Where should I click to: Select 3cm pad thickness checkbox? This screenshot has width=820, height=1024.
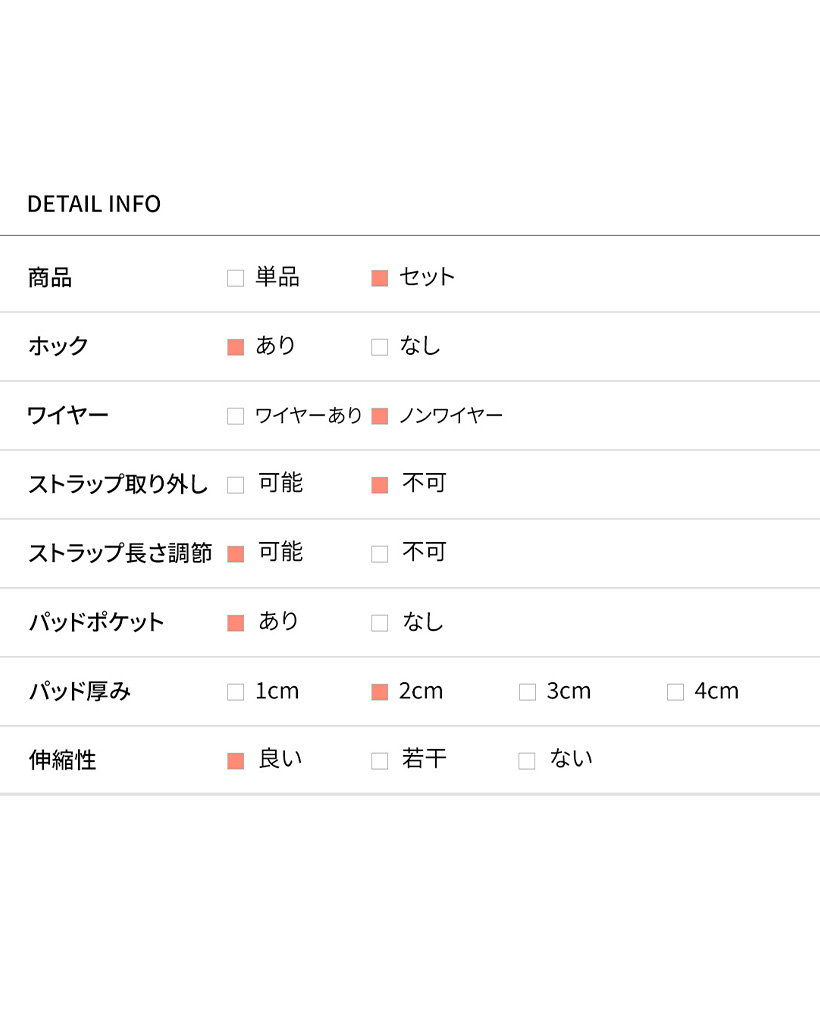(x=527, y=692)
